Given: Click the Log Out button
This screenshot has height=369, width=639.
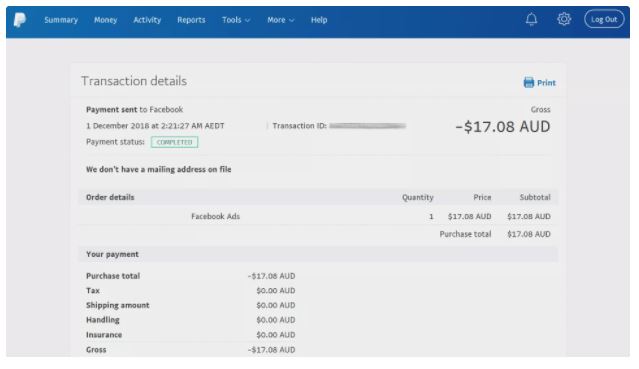Looking at the screenshot, I should [x=604, y=19].
